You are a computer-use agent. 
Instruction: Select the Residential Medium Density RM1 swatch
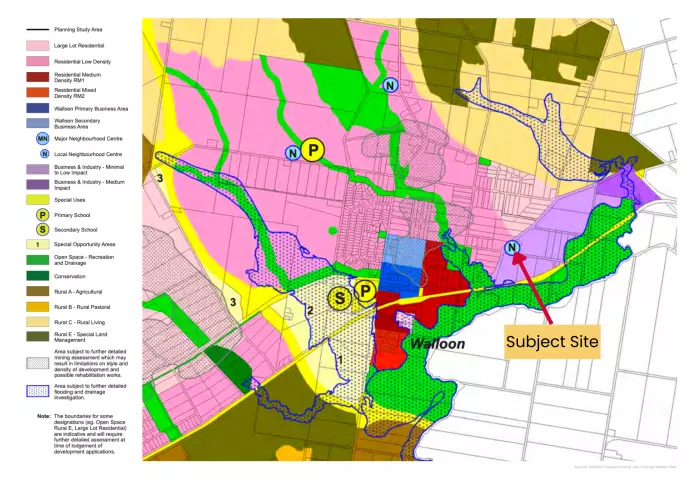(x=43, y=76)
